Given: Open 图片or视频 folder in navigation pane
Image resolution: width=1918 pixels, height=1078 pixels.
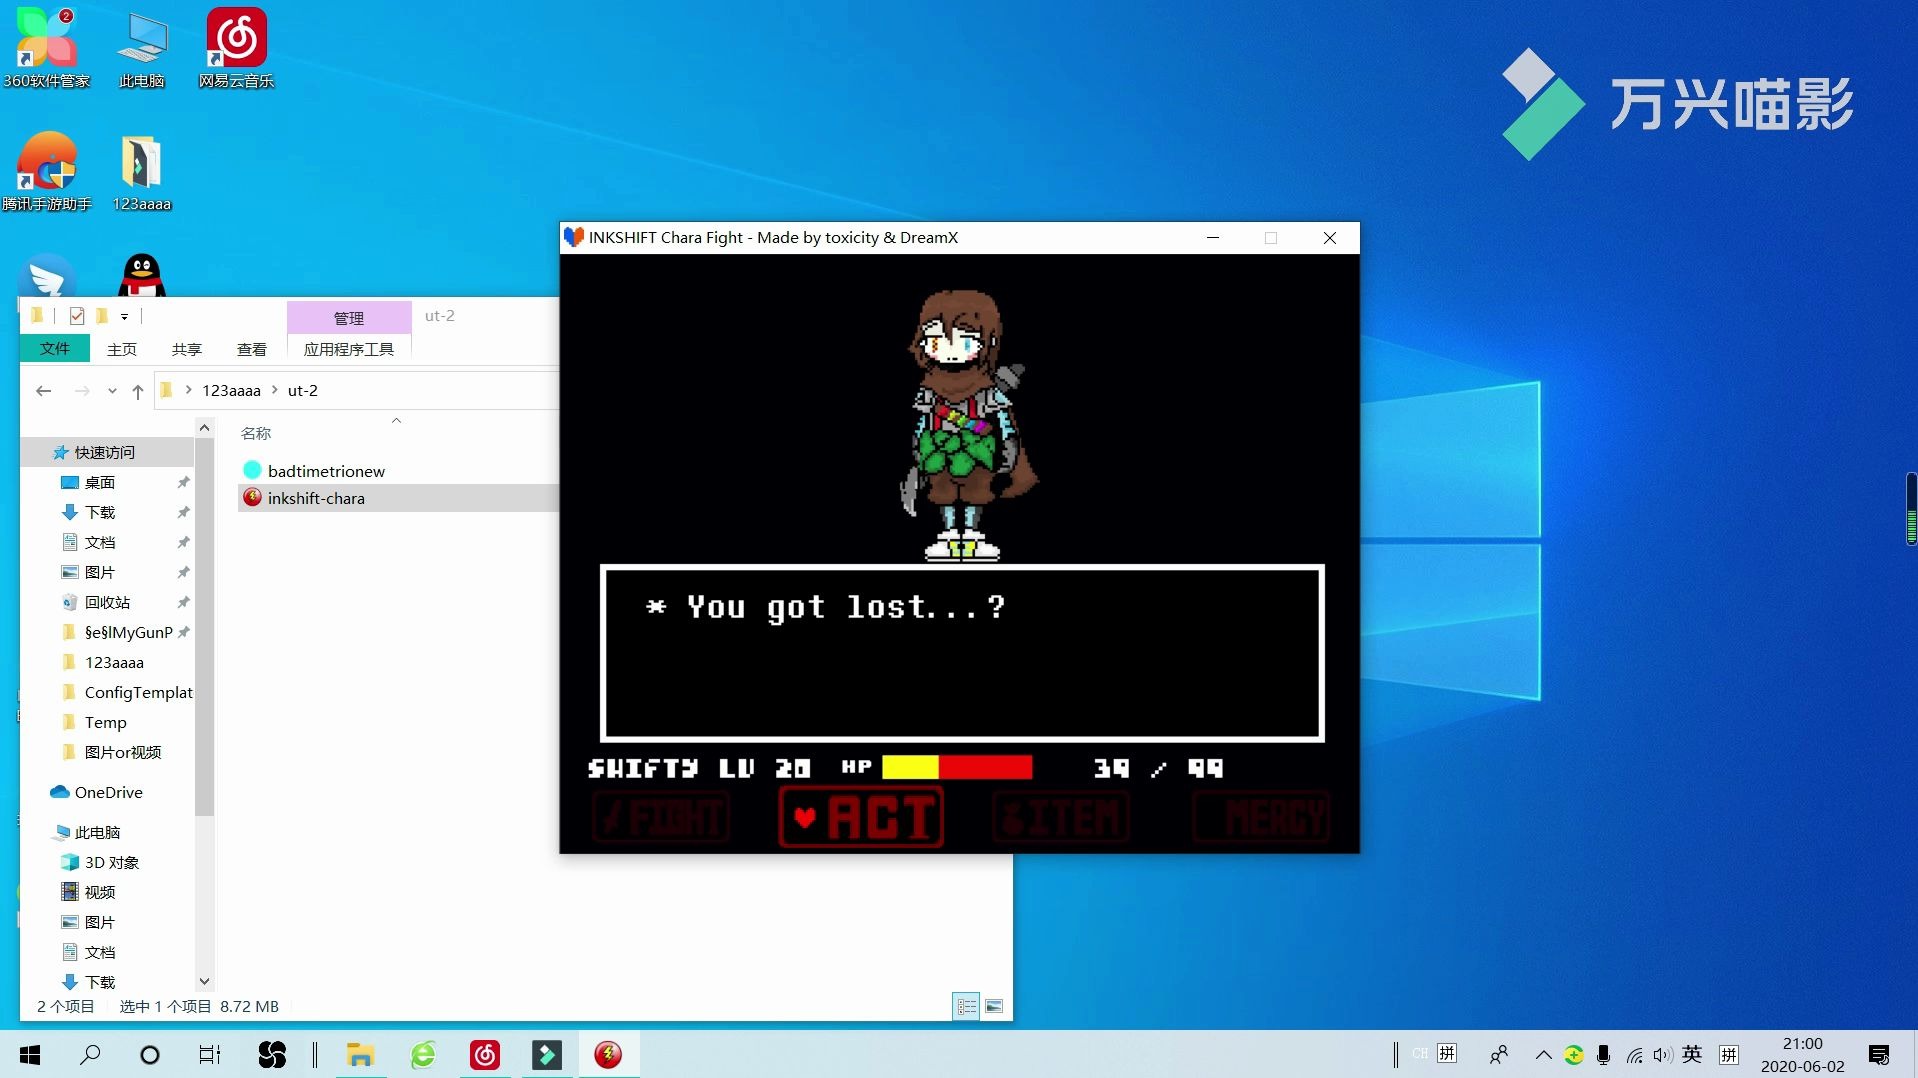Looking at the screenshot, I should point(123,752).
